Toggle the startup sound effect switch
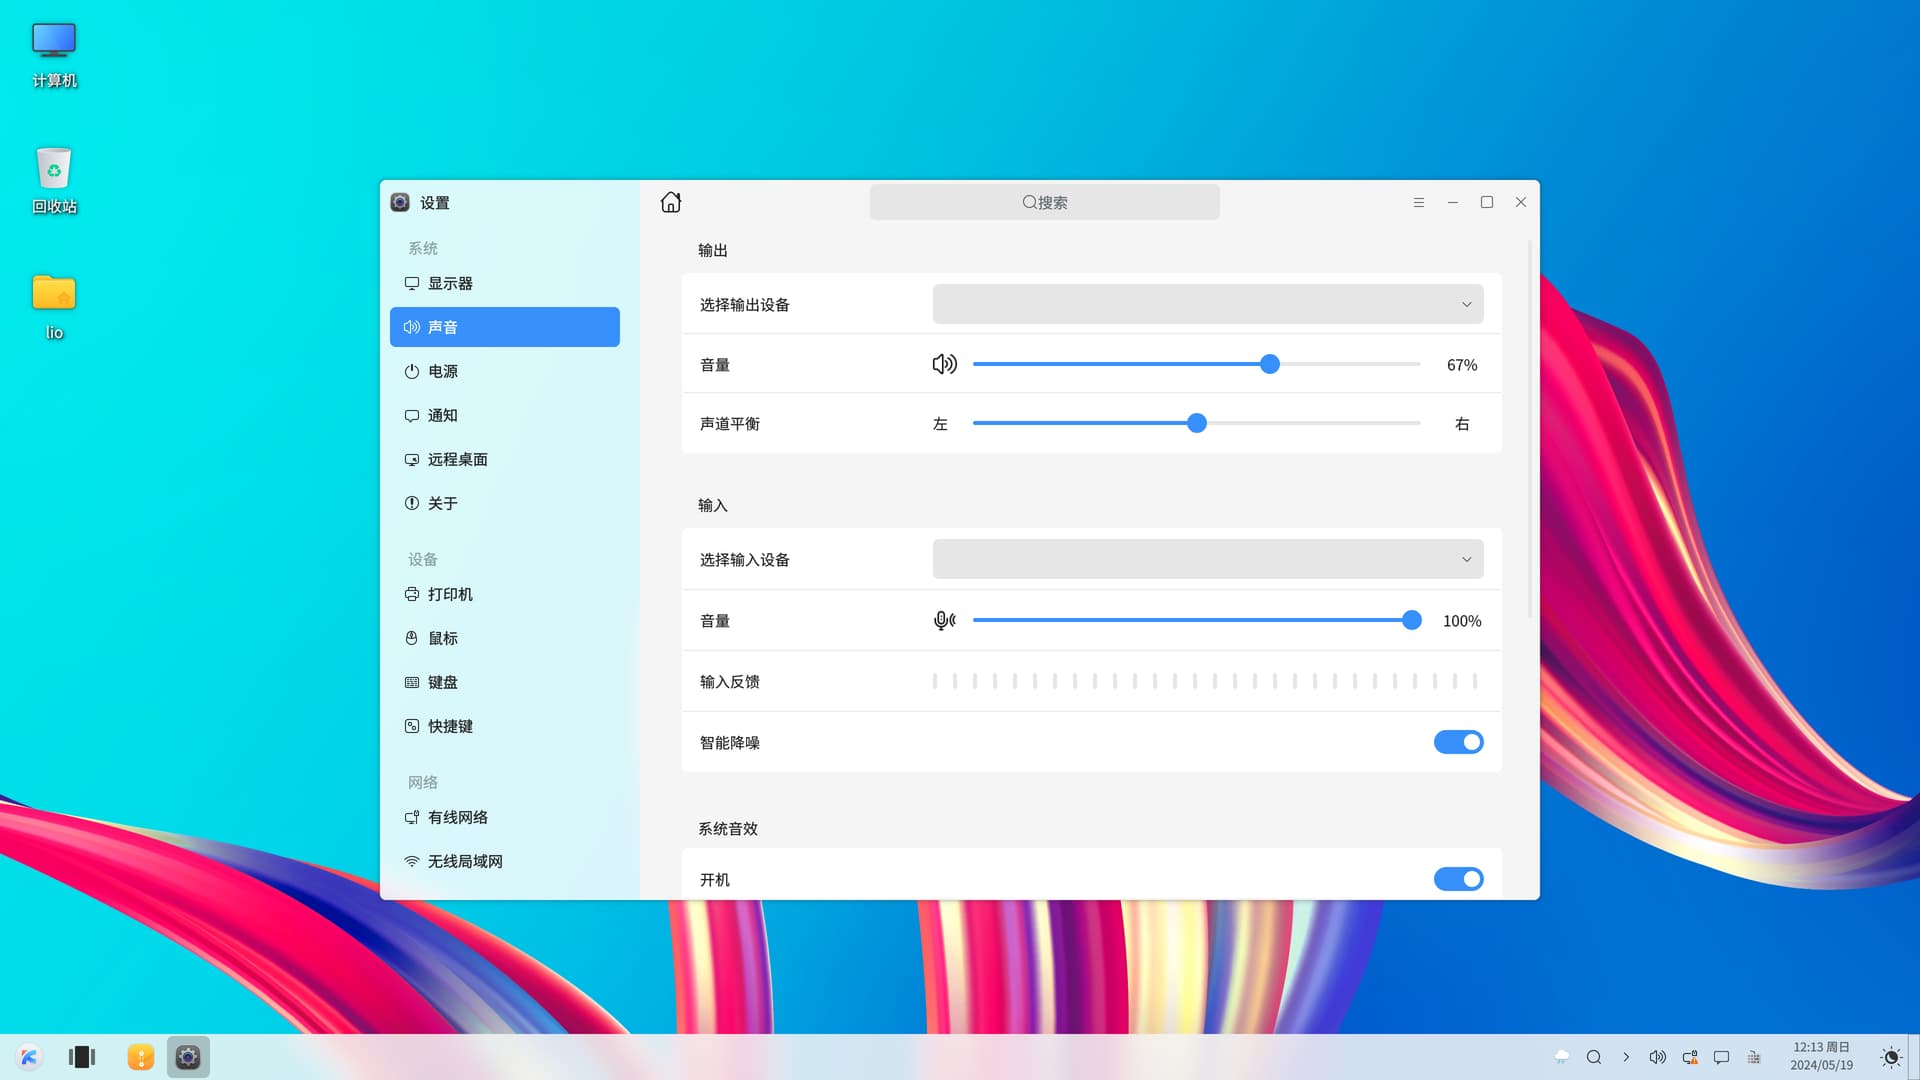The height and width of the screenshot is (1080, 1920). pos(1458,879)
